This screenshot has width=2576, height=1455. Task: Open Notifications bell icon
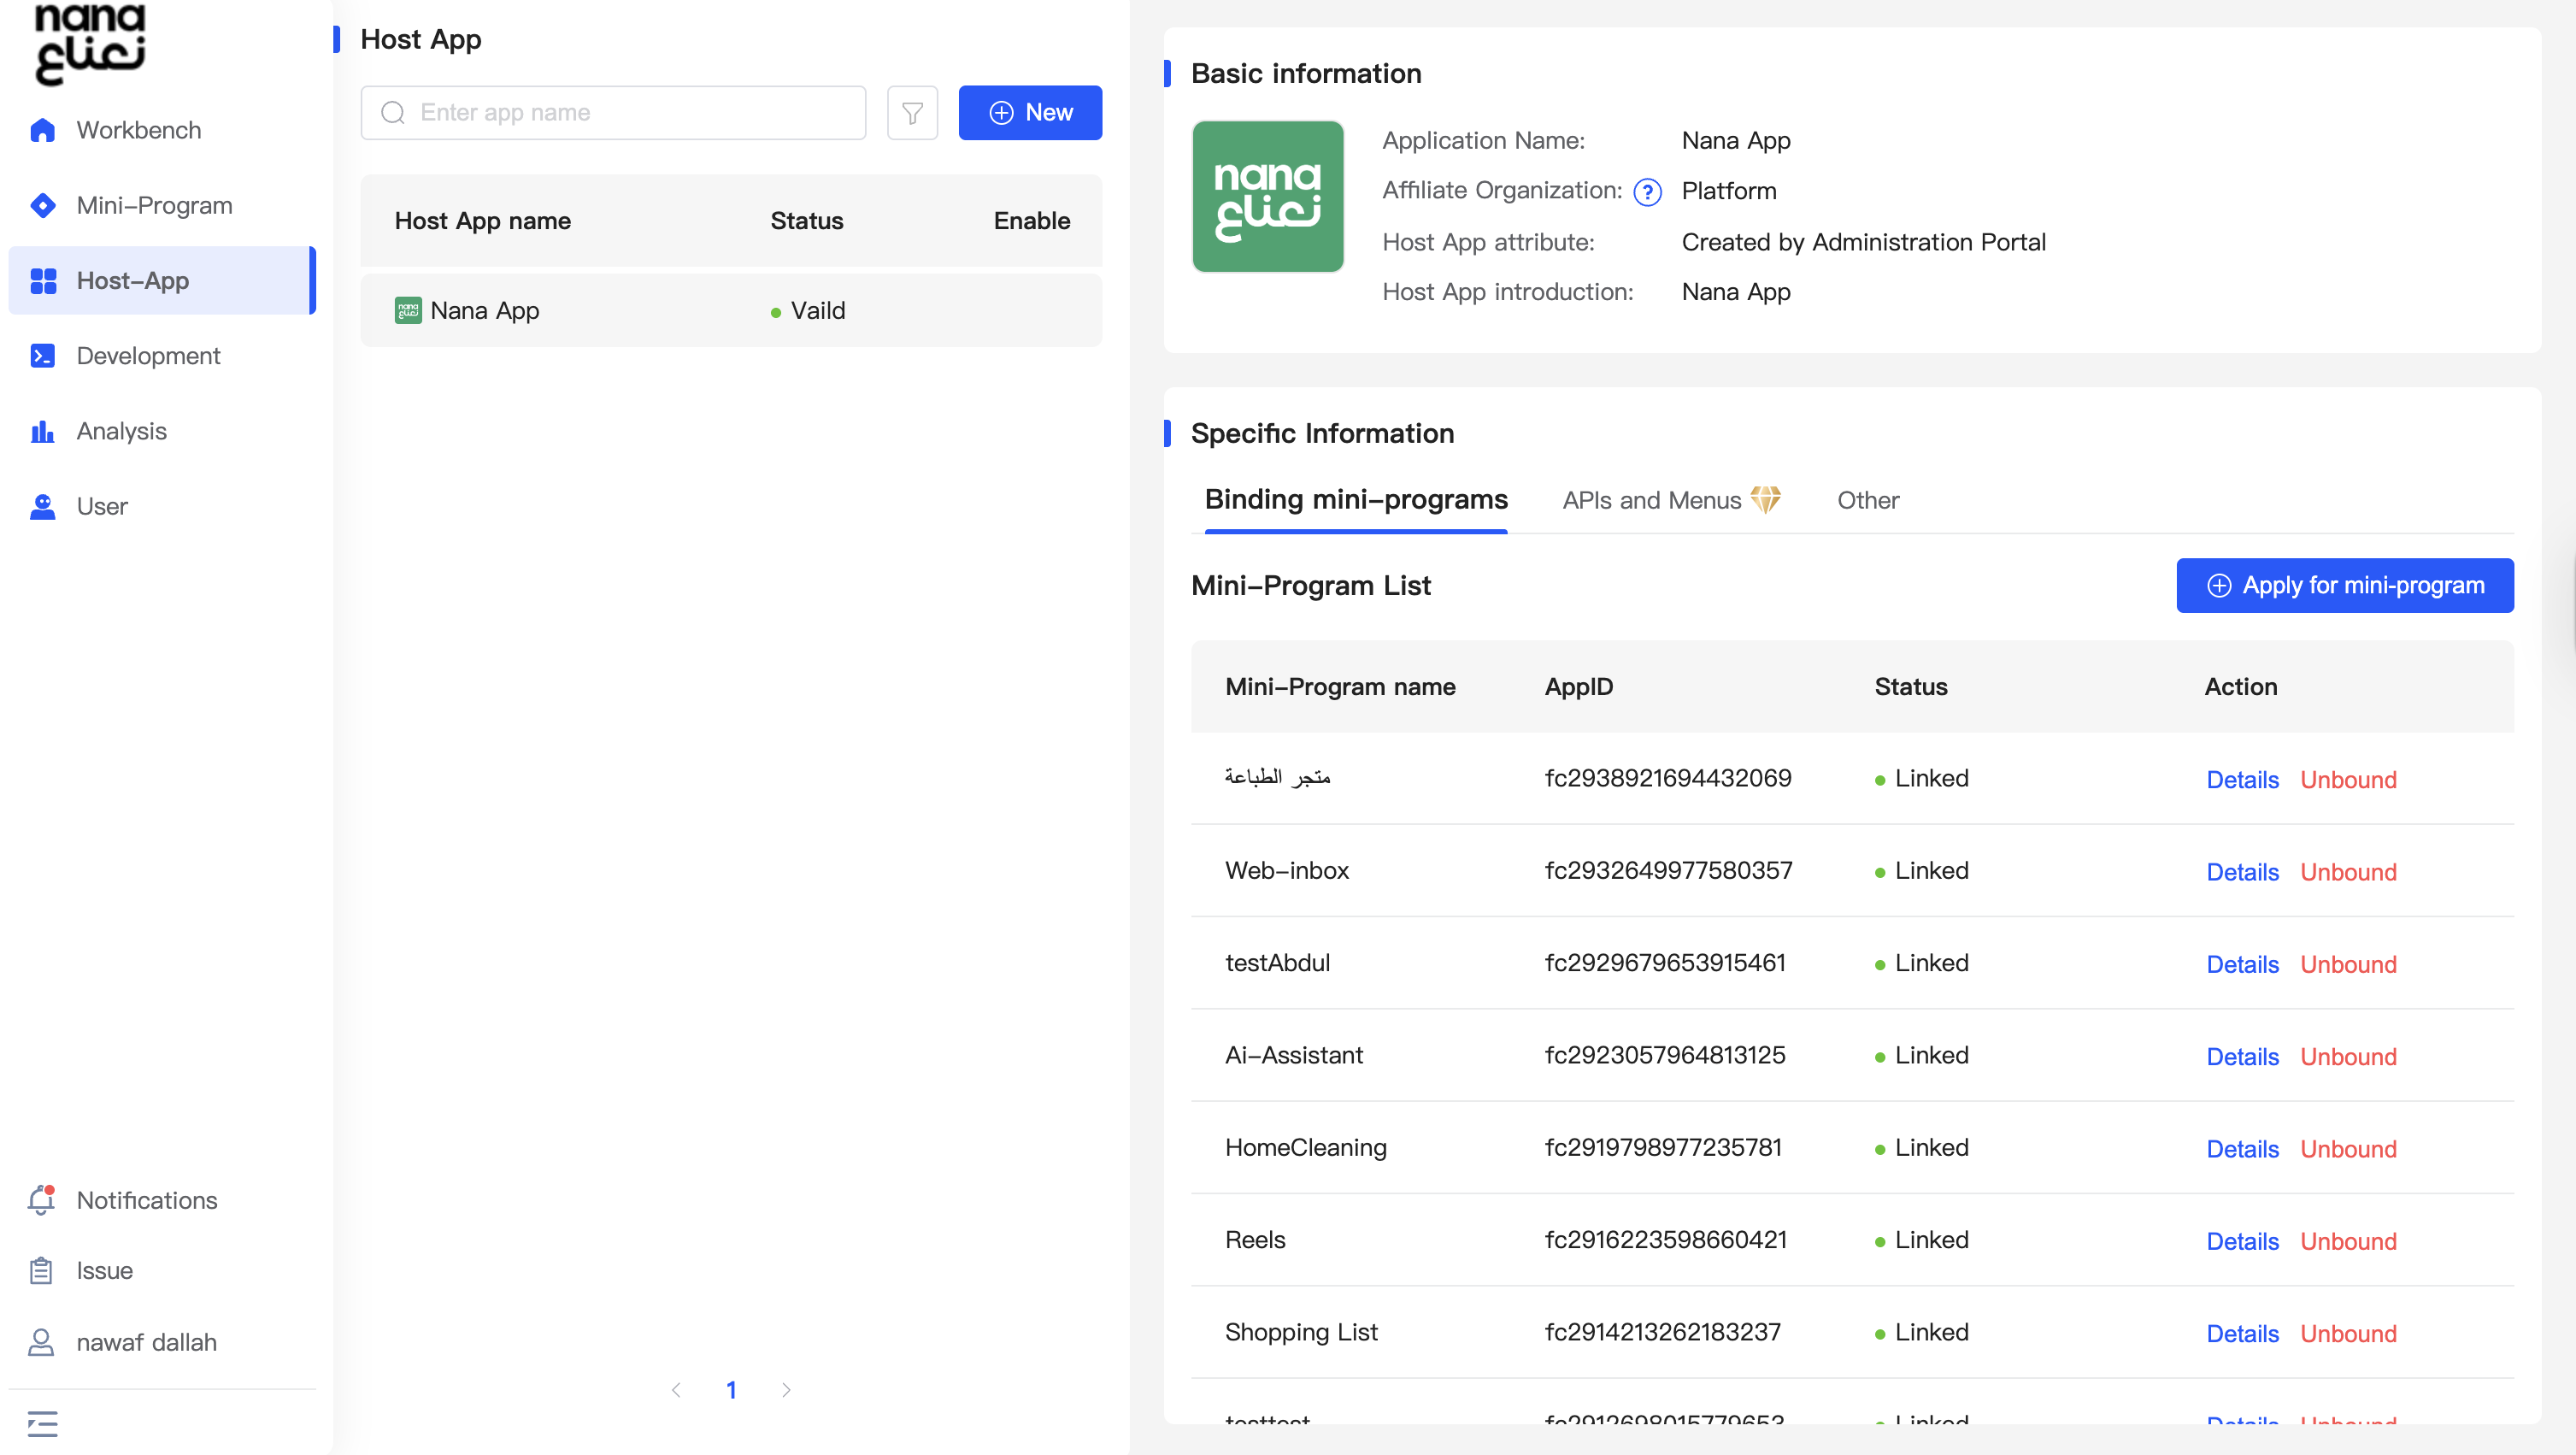tap(41, 1200)
